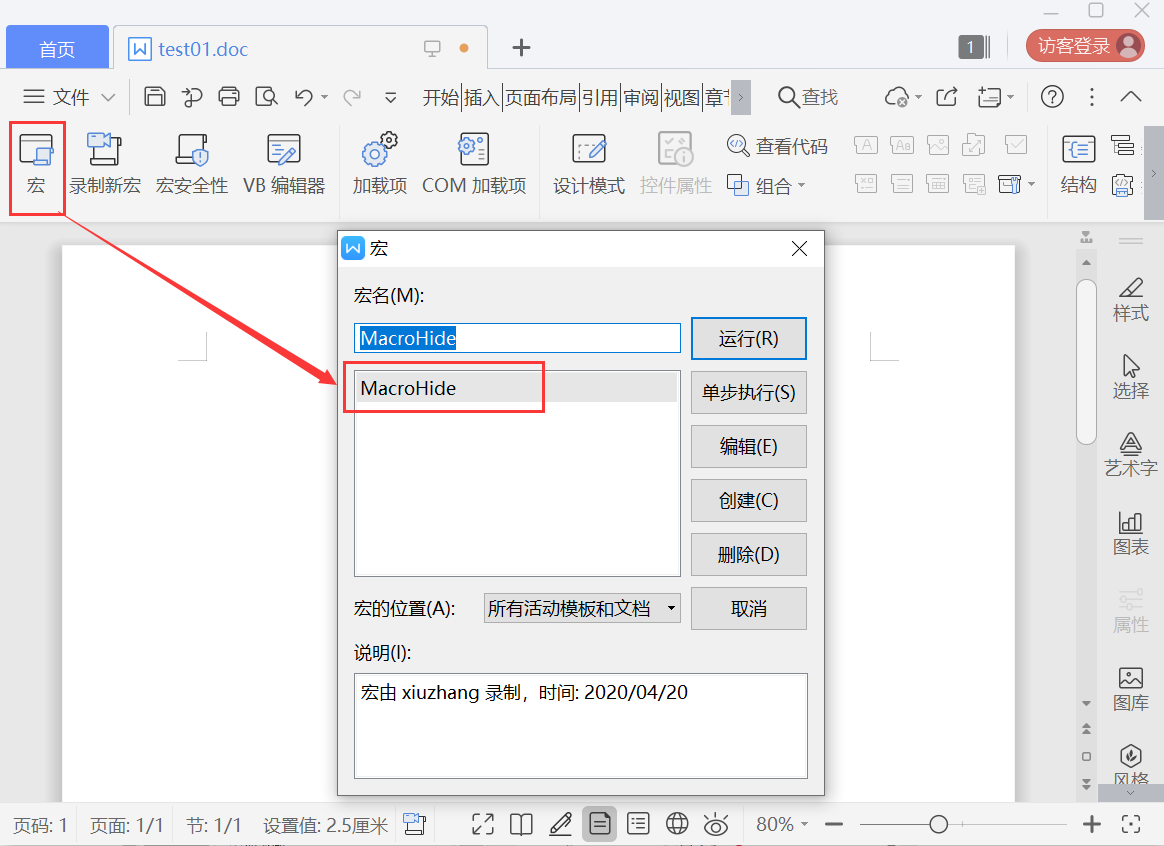Screen dimensions: 1164x846
Task: Zoom out with minus button
Action: pos(834,824)
